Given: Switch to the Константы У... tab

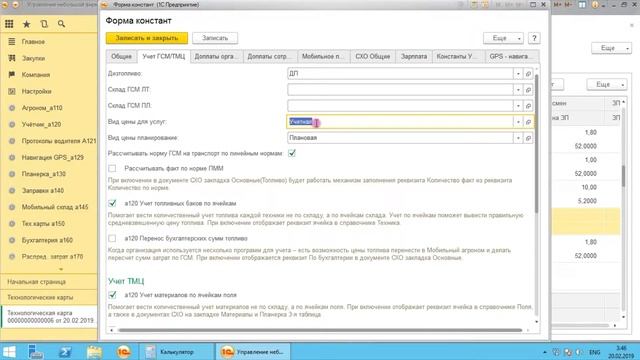Looking at the screenshot, I should [458, 56].
